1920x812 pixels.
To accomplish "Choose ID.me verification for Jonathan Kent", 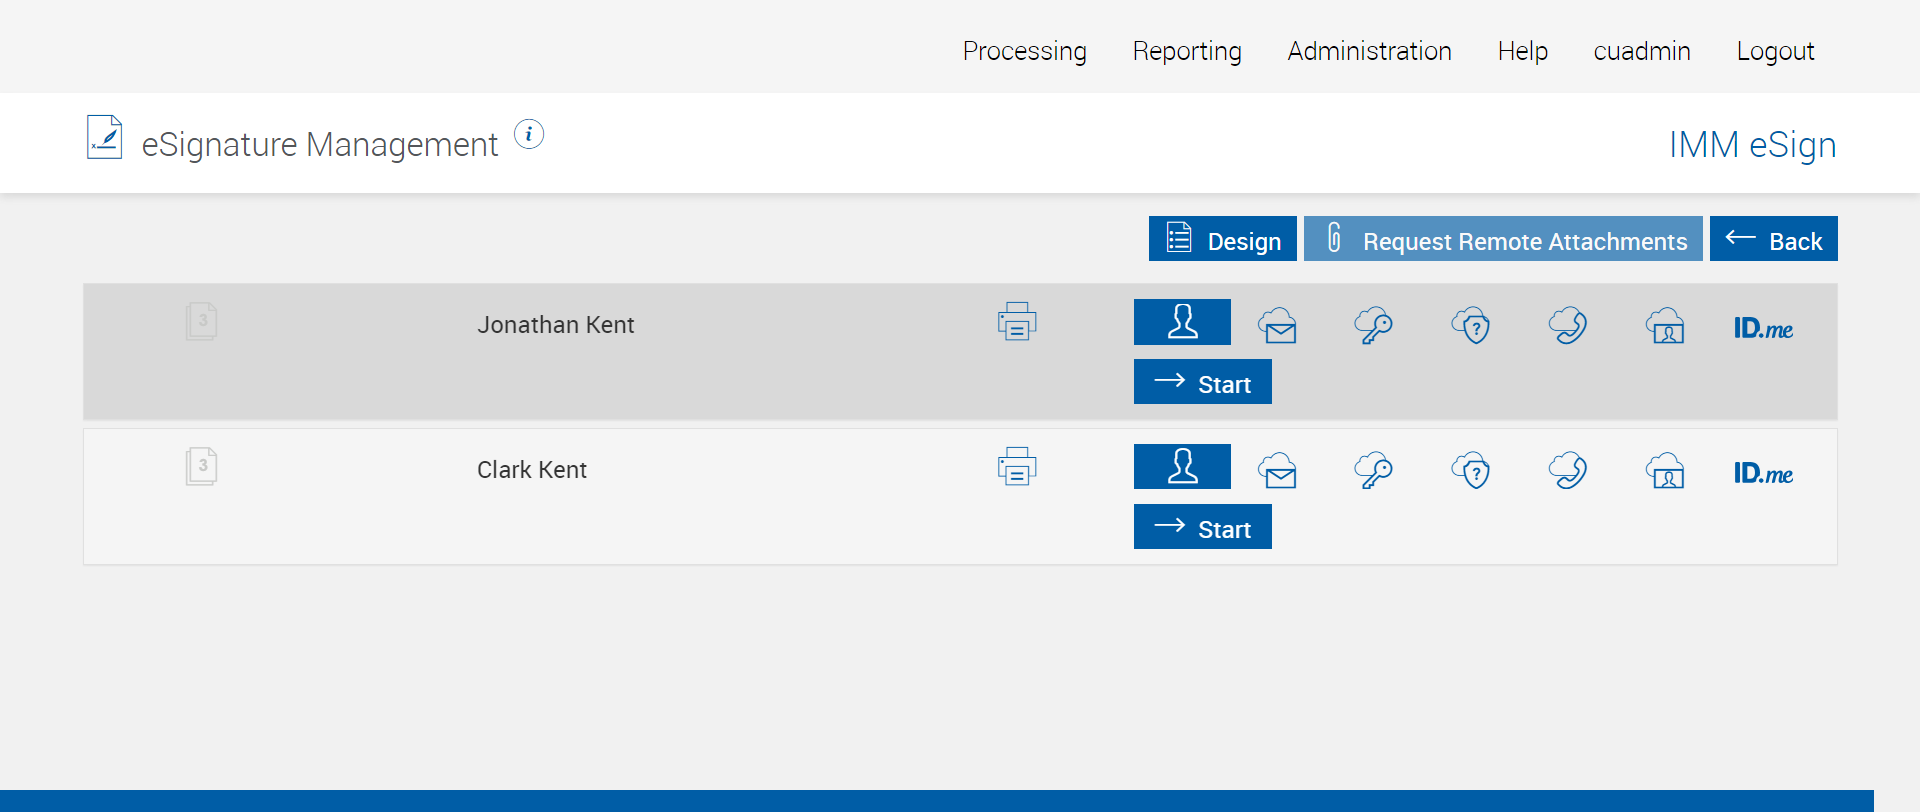I will pyautogui.click(x=1763, y=328).
